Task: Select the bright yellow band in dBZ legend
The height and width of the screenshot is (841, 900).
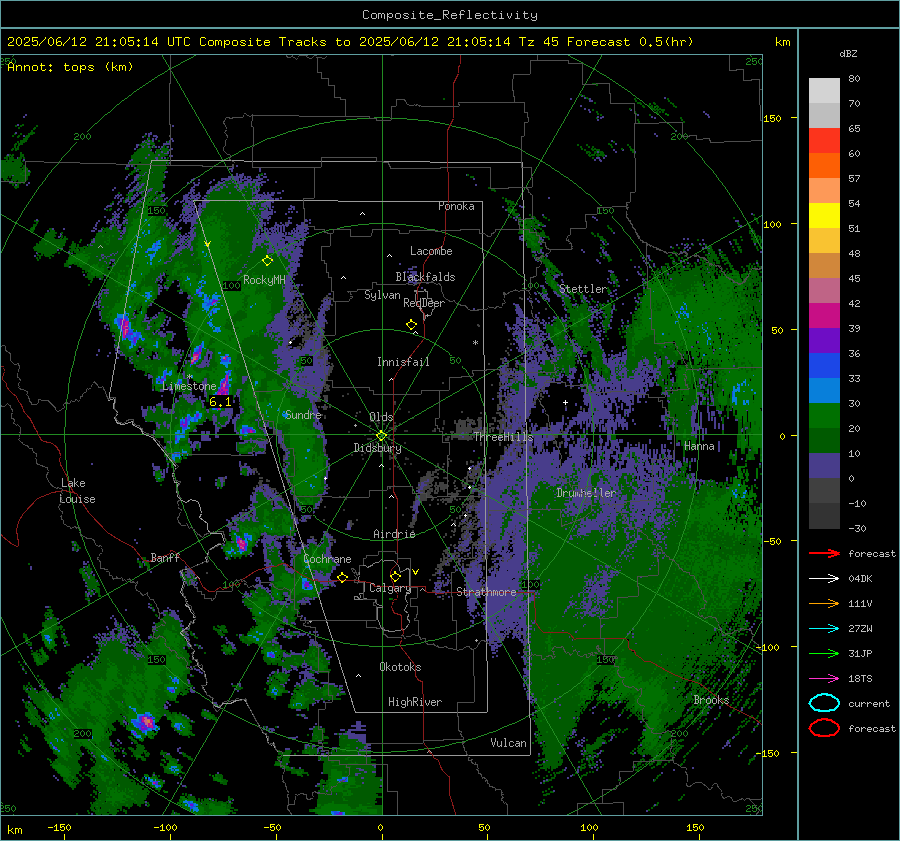Action: pos(824,215)
